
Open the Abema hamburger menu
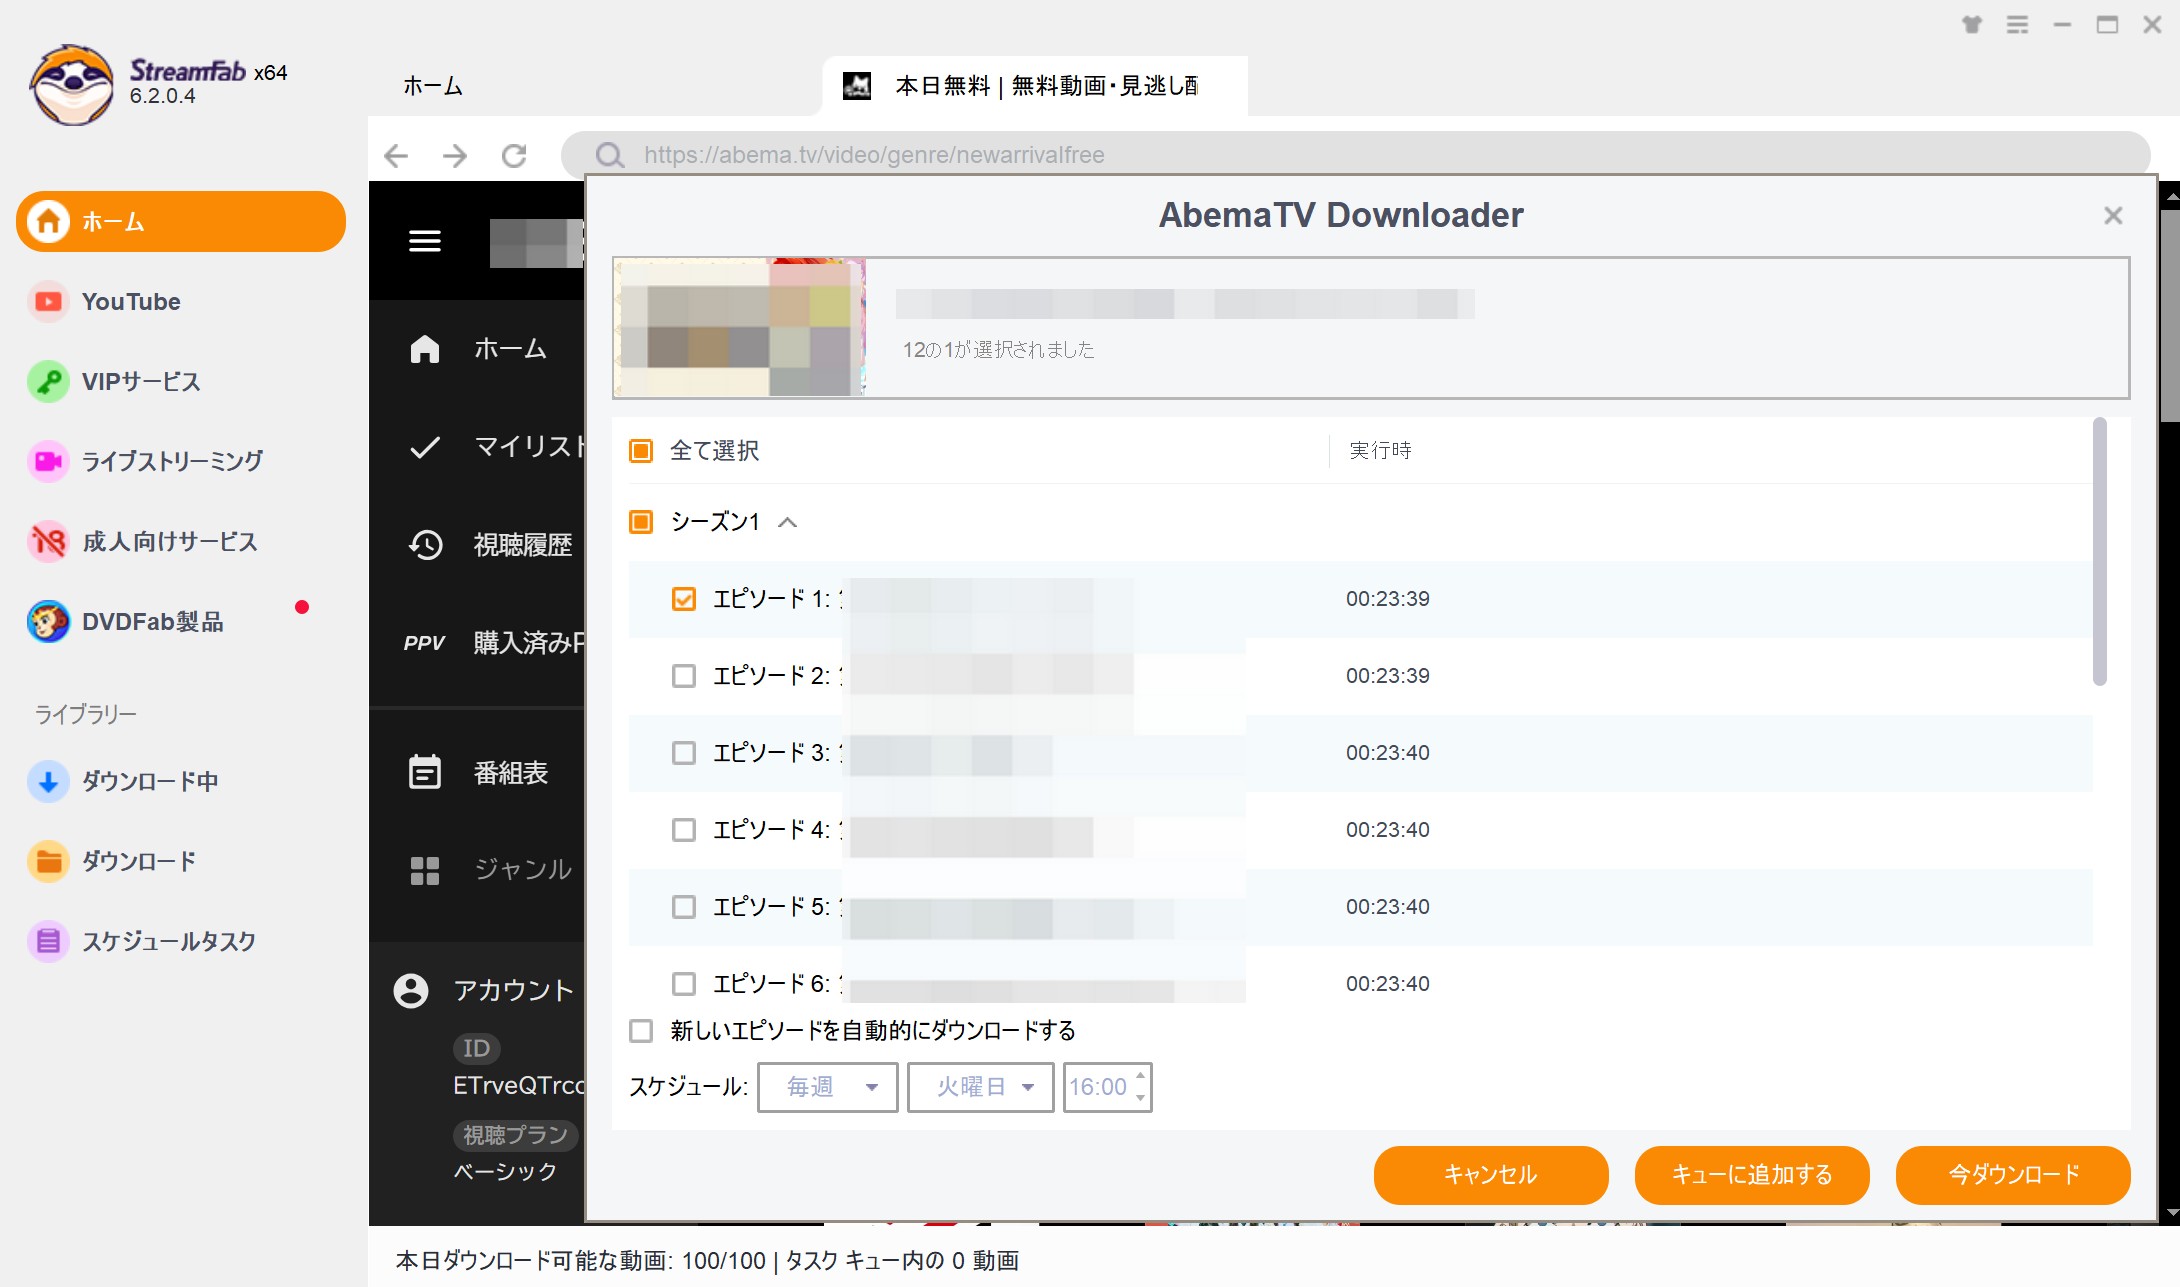pos(425,241)
